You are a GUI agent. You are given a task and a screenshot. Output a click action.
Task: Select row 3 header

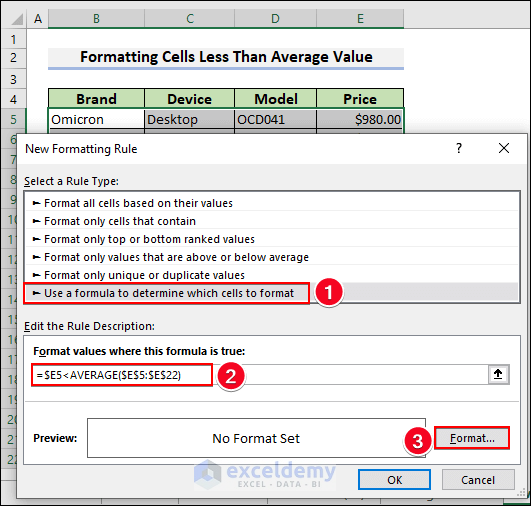[13, 79]
